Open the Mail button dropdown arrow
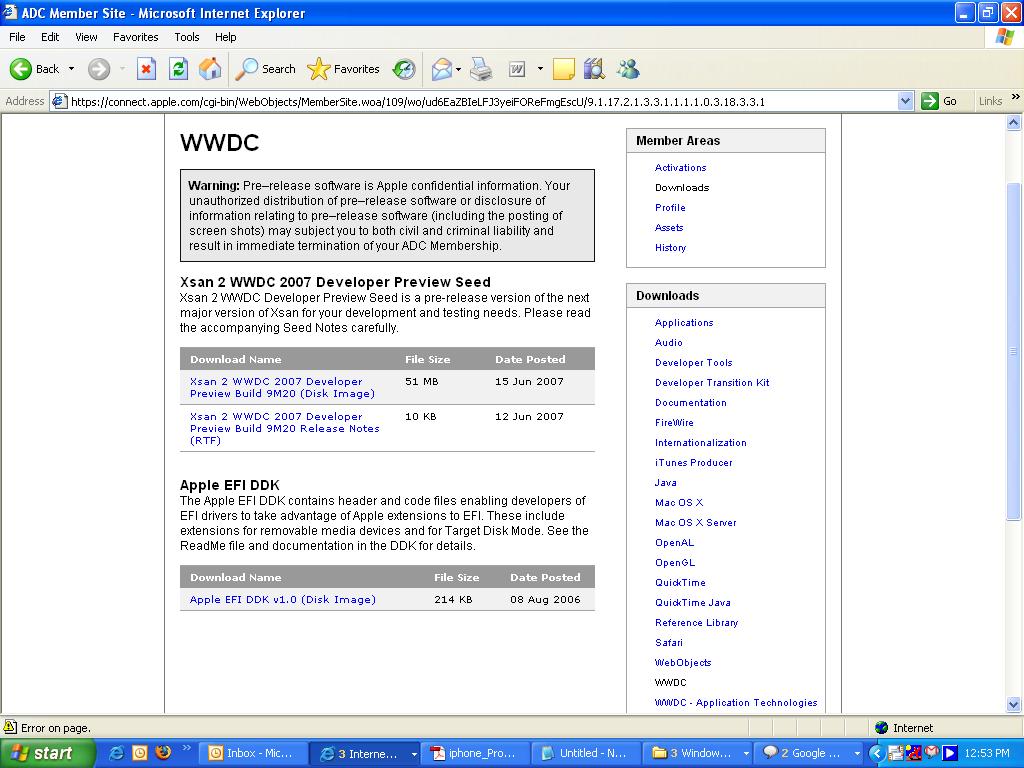The height and width of the screenshot is (768, 1024). [x=458, y=69]
